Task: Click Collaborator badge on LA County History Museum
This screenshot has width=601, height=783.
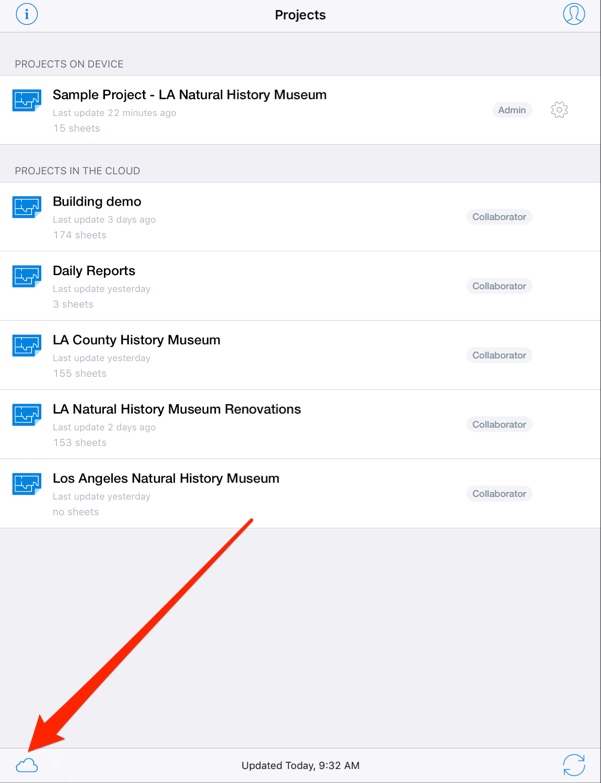Action: pyautogui.click(x=499, y=355)
